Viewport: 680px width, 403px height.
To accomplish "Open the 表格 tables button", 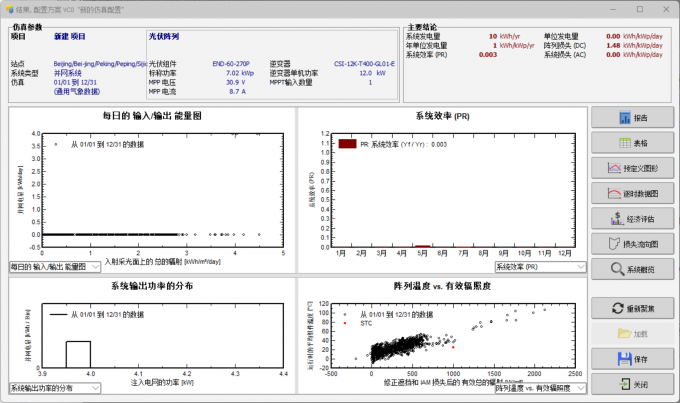I will pyautogui.click(x=632, y=143).
